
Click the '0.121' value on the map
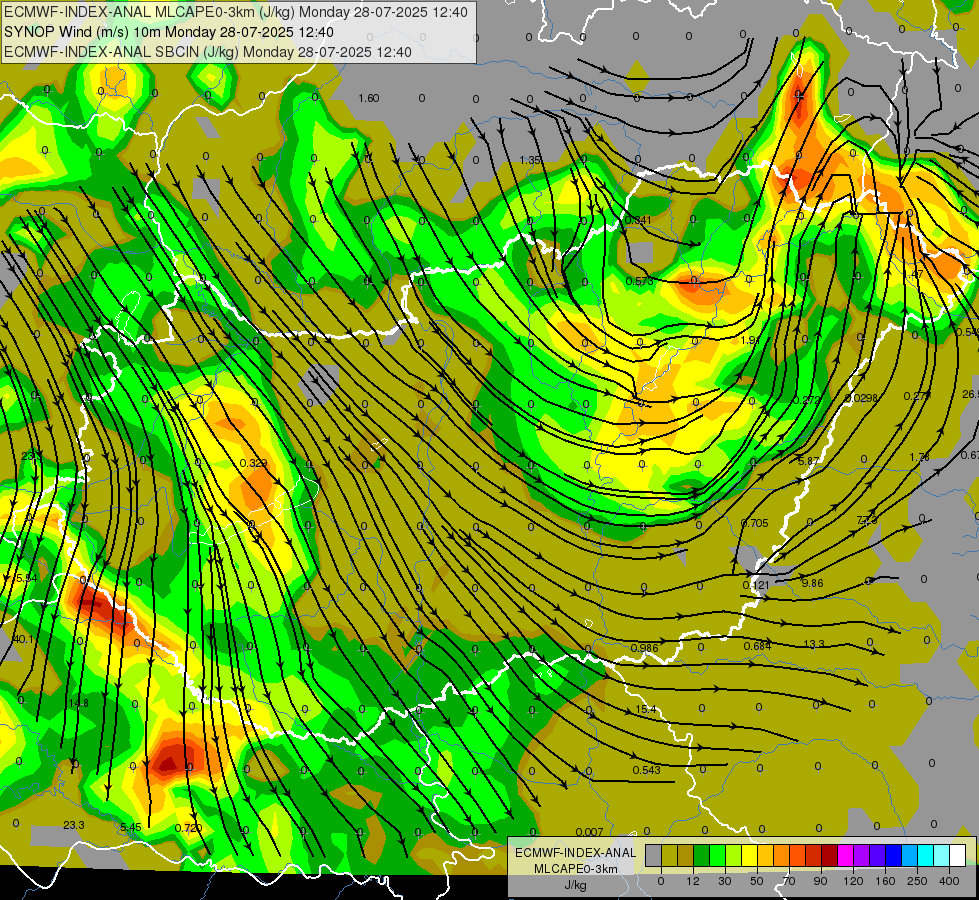tap(756, 585)
